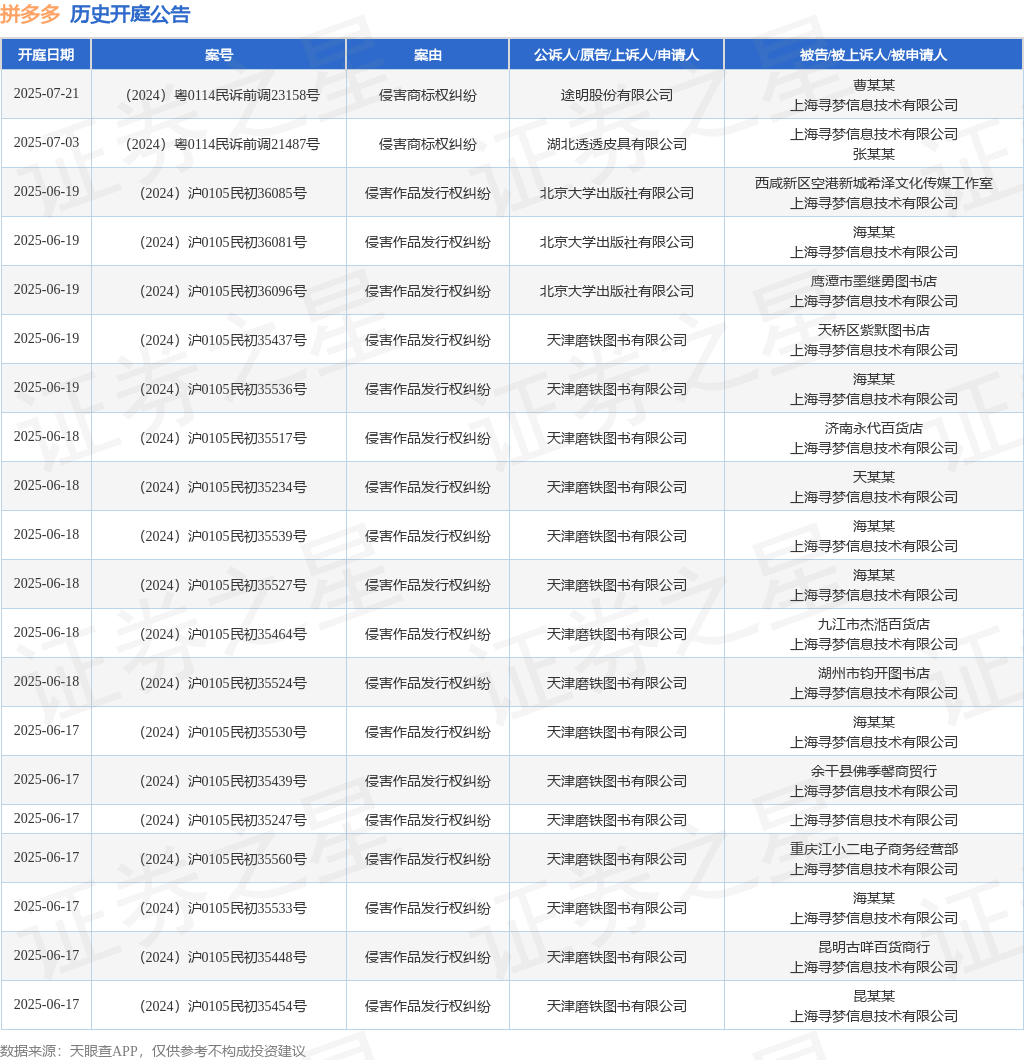Viewport: 1024px width, 1060px height.
Task: Click defendant 张某某
Action: point(873,154)
